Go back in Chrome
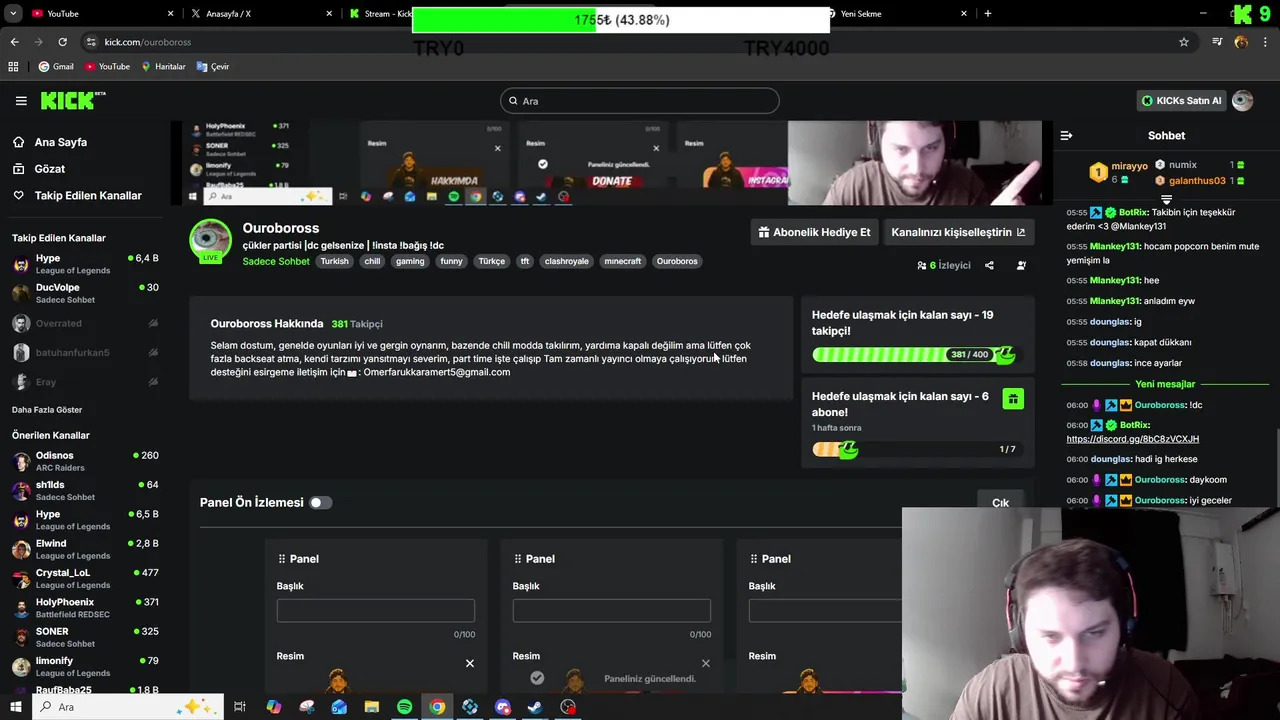The width and height of the screenshot is (1280, 720). (x=14, y=42)
